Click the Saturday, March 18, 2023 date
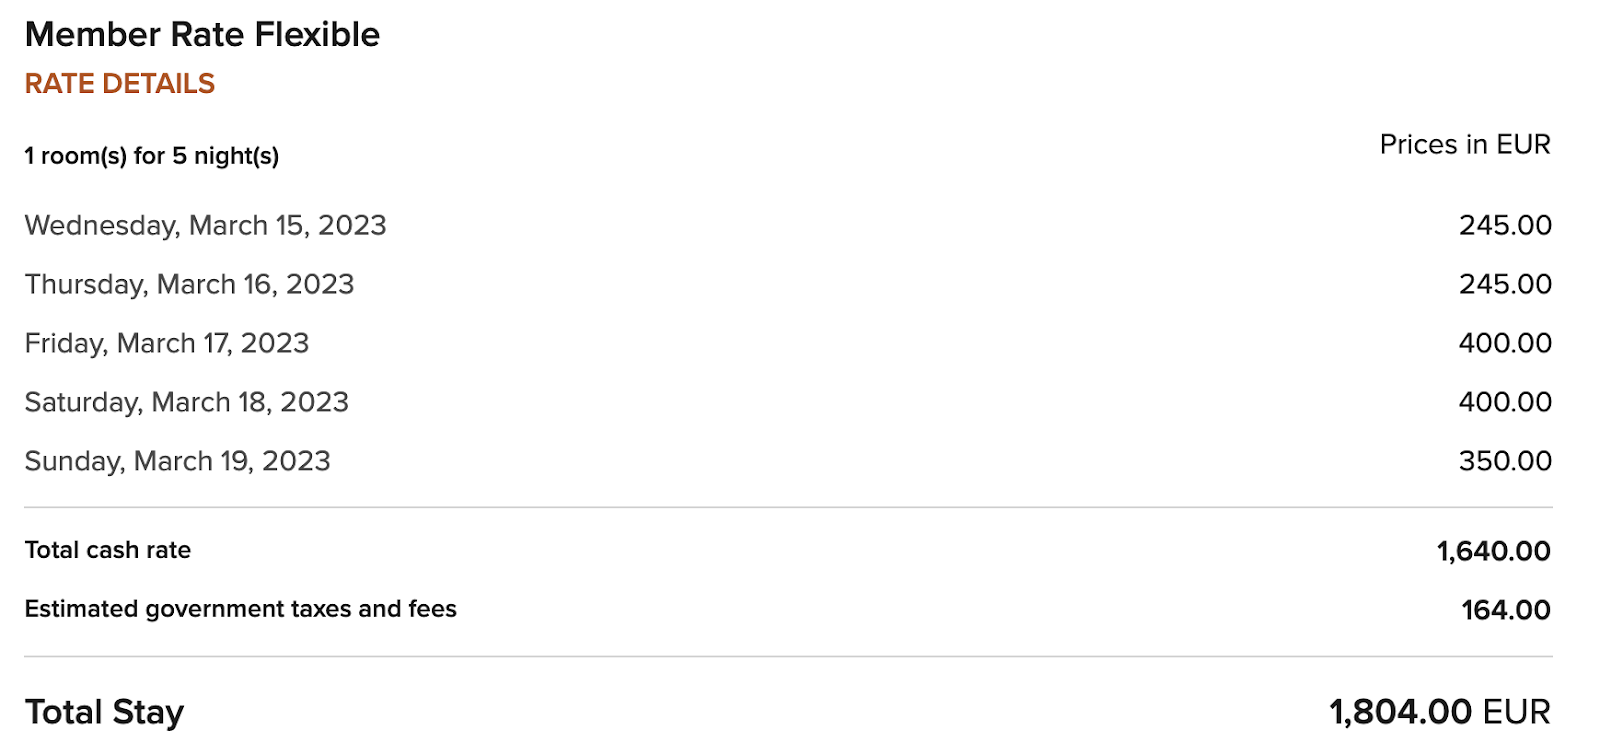Screen dimensions: 1600x755 point(187,403)
